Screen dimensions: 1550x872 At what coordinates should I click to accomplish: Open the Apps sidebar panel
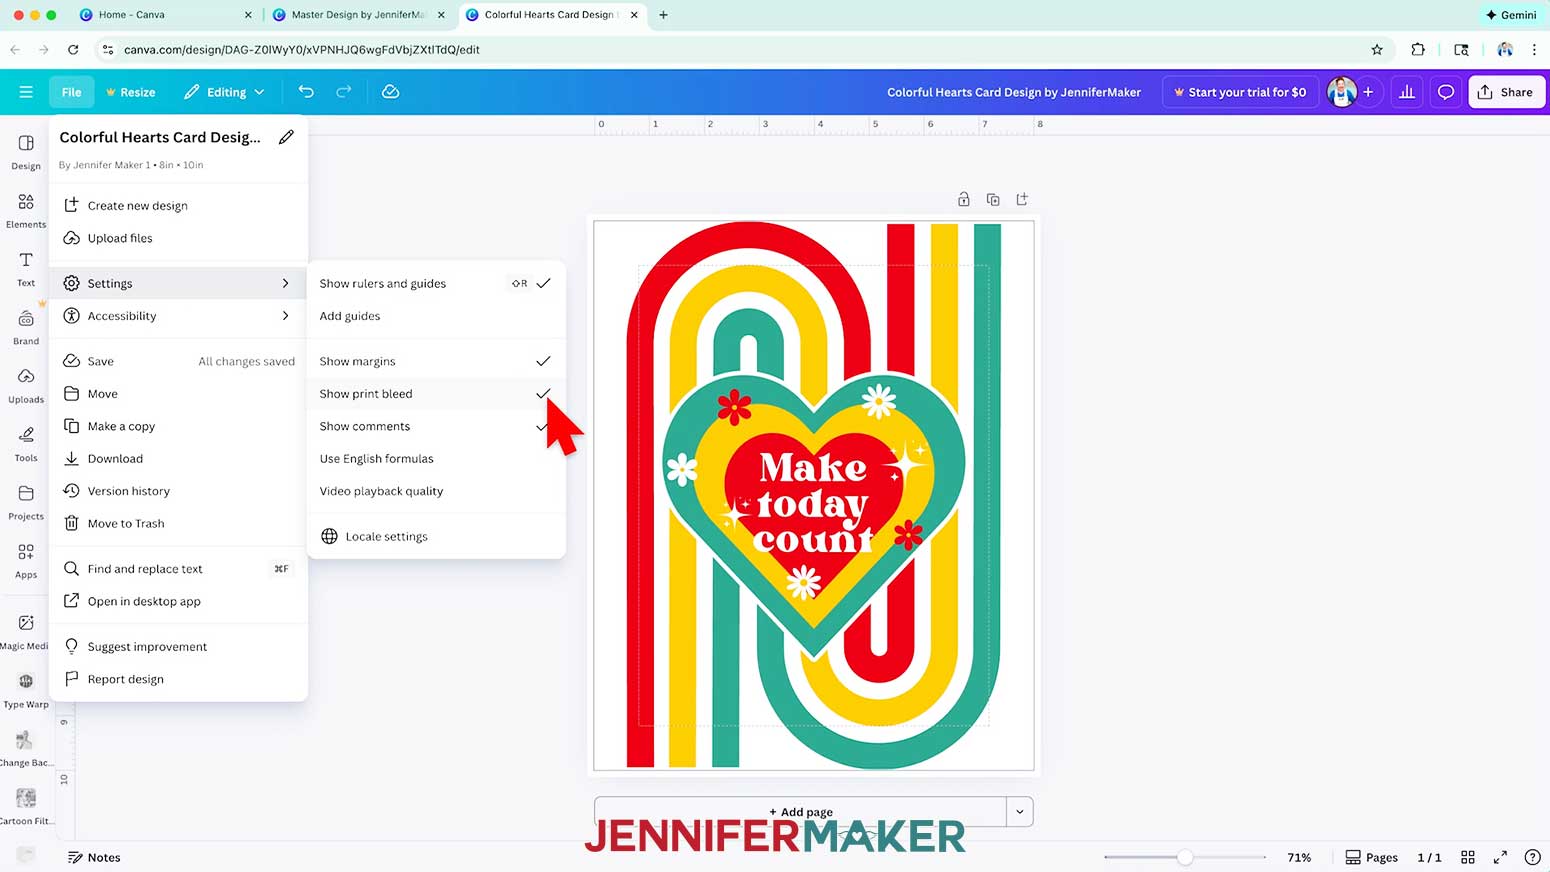26,560
